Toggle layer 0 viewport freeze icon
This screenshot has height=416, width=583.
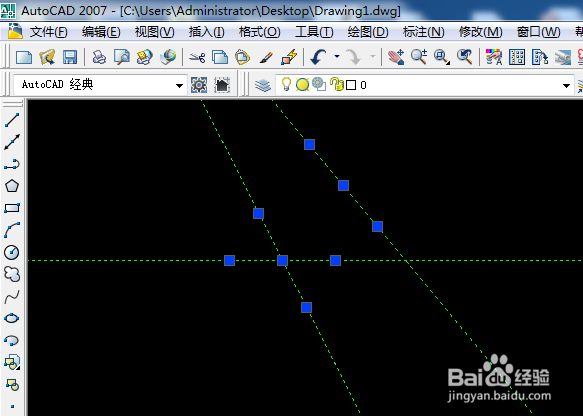click(319, 84)
